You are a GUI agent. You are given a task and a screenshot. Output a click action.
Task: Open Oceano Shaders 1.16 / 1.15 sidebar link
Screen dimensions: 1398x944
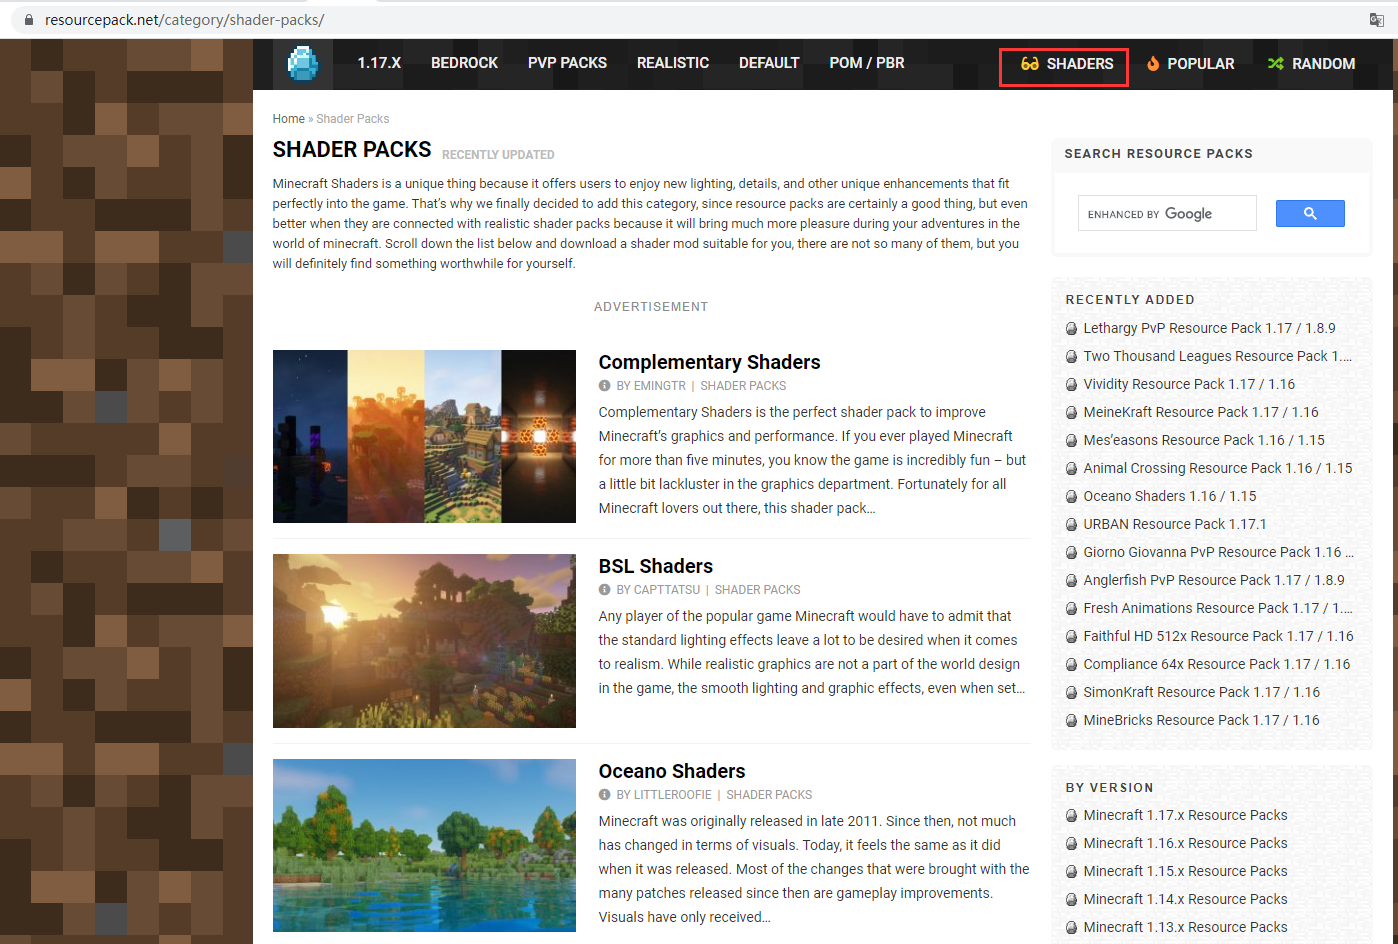coord(1169,496)
